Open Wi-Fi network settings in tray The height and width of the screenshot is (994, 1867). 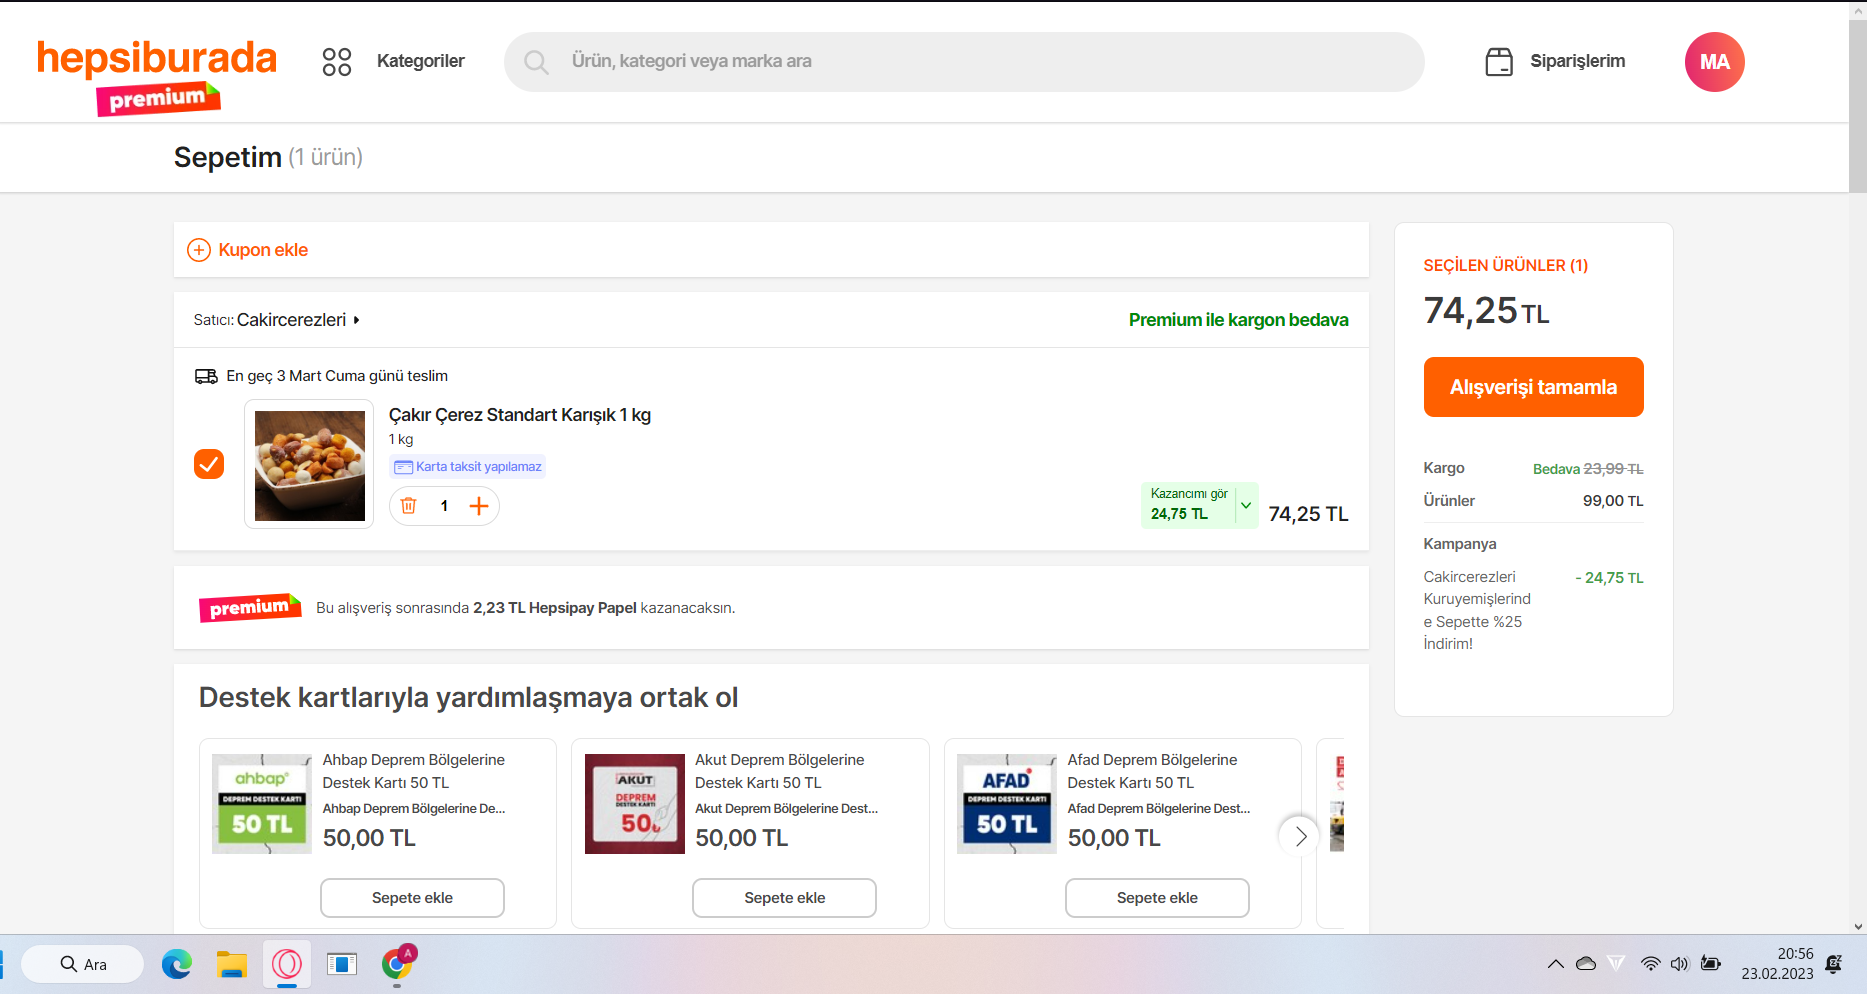coord(1650,964)
